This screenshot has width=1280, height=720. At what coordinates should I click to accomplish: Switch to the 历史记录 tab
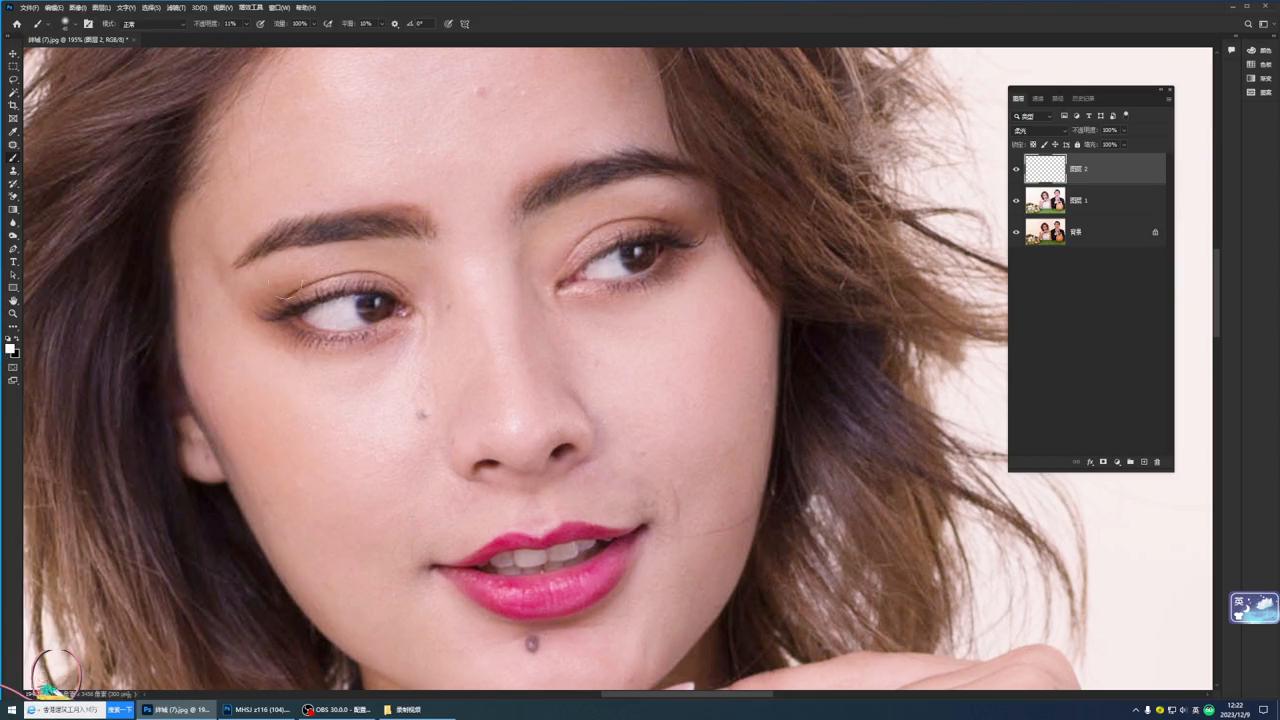(1083, 99)
